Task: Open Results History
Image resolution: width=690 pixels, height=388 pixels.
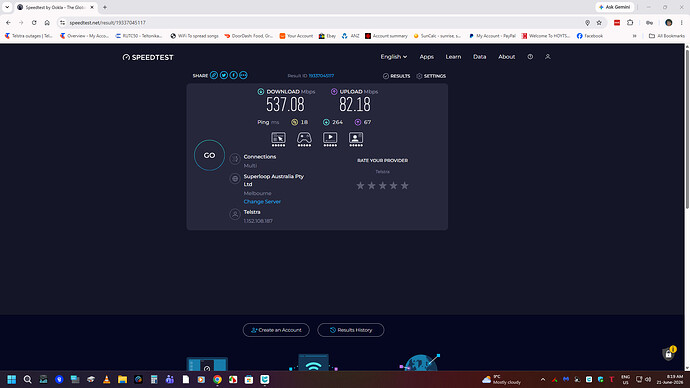Action: (x=351, y=330)
